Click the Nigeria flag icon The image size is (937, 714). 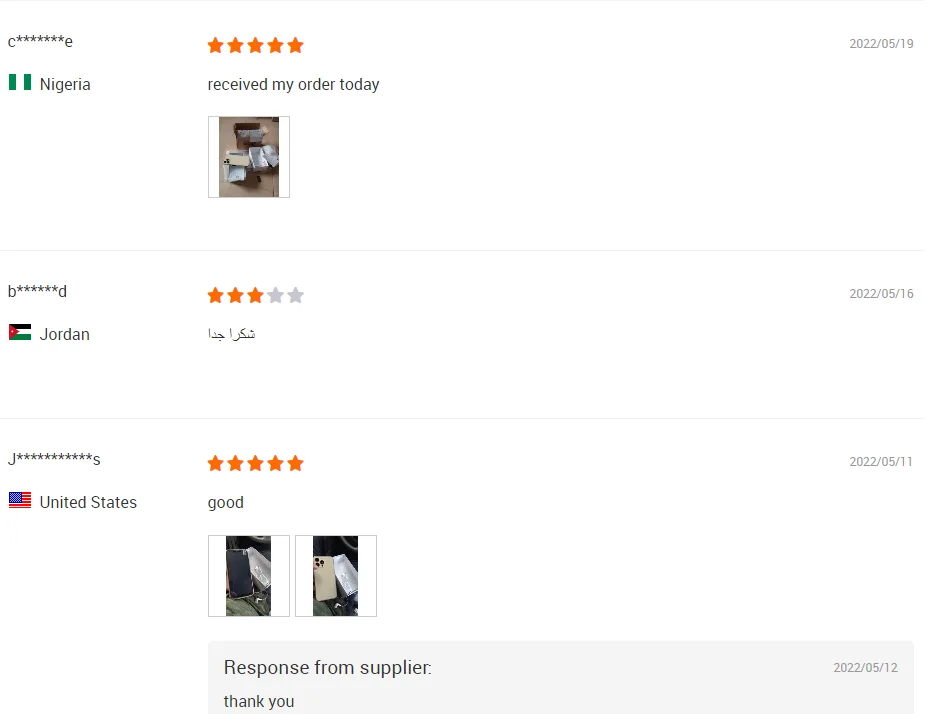(x=20, y=82)
